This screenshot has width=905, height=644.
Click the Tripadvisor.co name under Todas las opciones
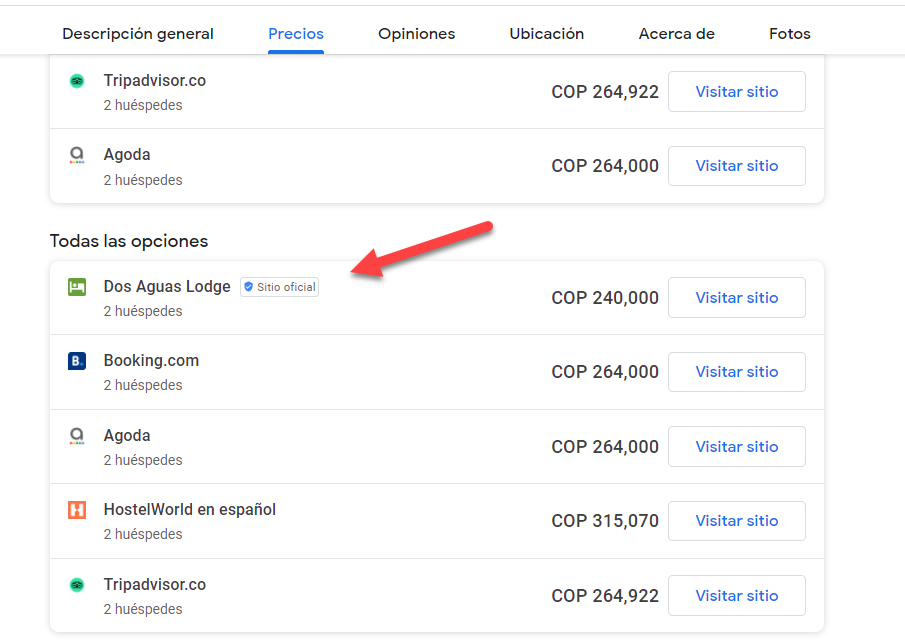(155, 584)
